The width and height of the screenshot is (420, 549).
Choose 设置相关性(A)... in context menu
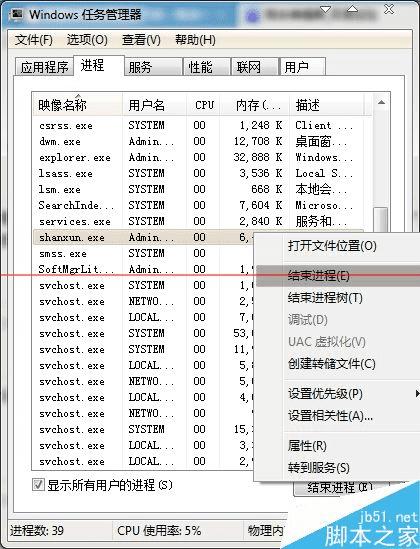(337, 416)
